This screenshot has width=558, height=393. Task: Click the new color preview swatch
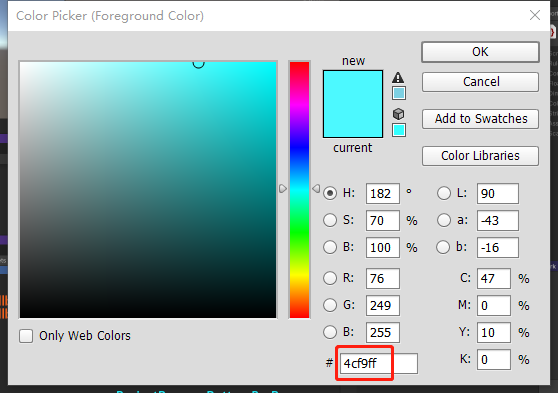353,87
